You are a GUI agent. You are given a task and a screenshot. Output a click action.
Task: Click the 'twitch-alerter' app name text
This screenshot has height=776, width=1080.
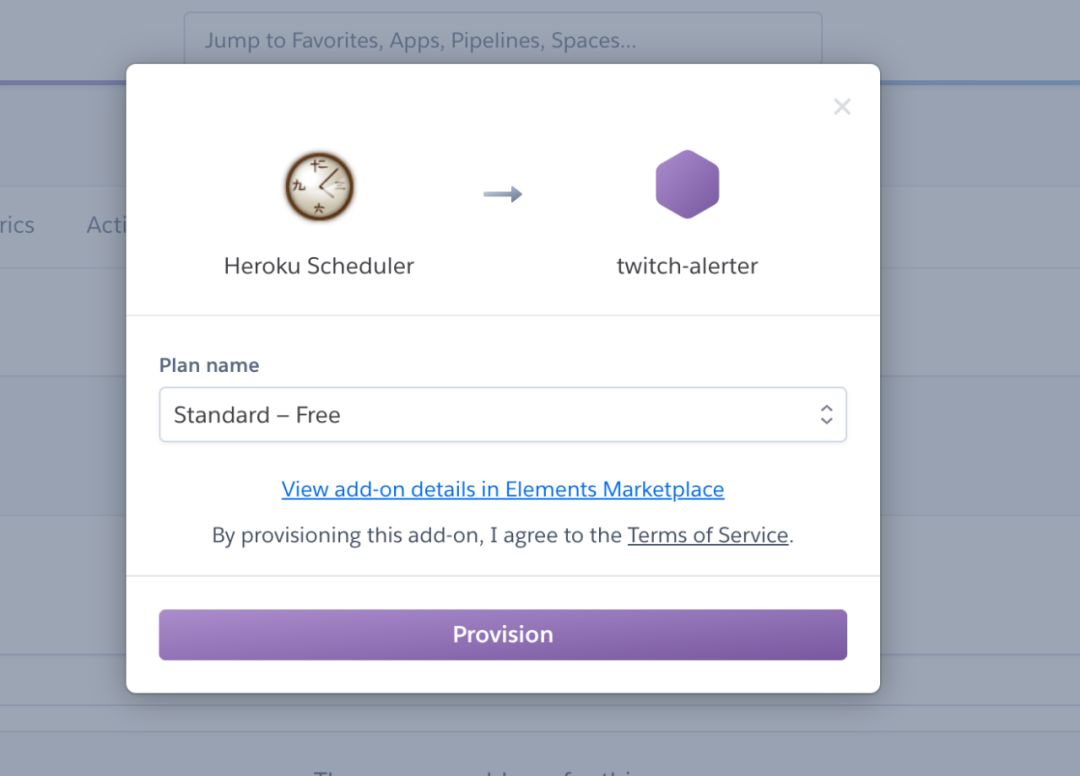click(x=687, y=266)
